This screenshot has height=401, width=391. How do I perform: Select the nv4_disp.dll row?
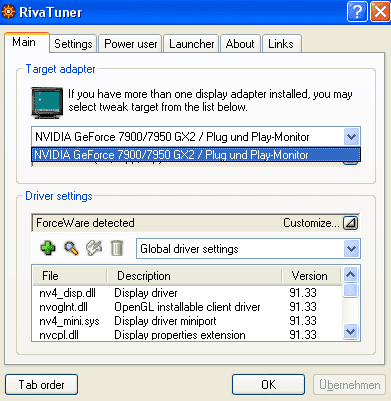coord(188,293)
